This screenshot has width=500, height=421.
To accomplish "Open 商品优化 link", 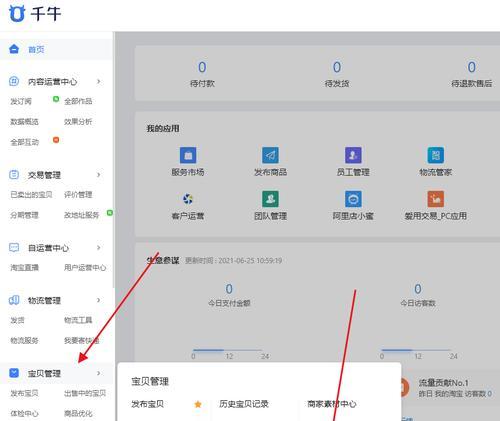I will 78,414.
